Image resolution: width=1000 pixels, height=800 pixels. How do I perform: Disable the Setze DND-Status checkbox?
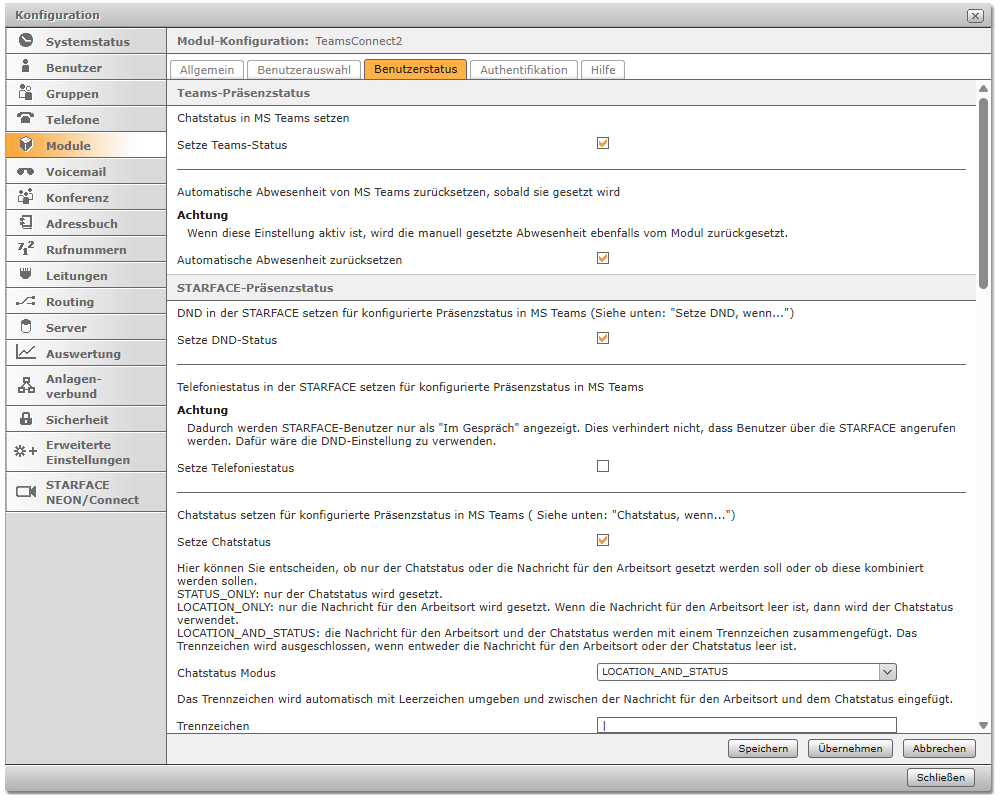[603, 339]
